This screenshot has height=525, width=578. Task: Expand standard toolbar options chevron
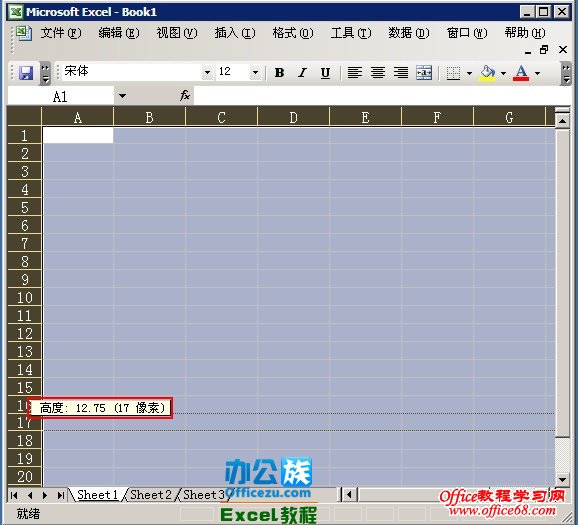(45, 73)
